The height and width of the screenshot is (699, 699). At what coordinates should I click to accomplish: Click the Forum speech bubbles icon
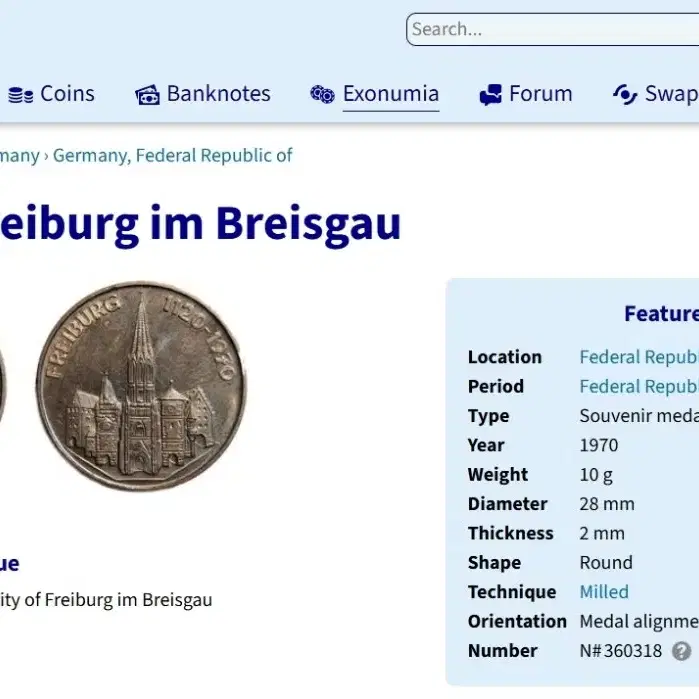490,95
